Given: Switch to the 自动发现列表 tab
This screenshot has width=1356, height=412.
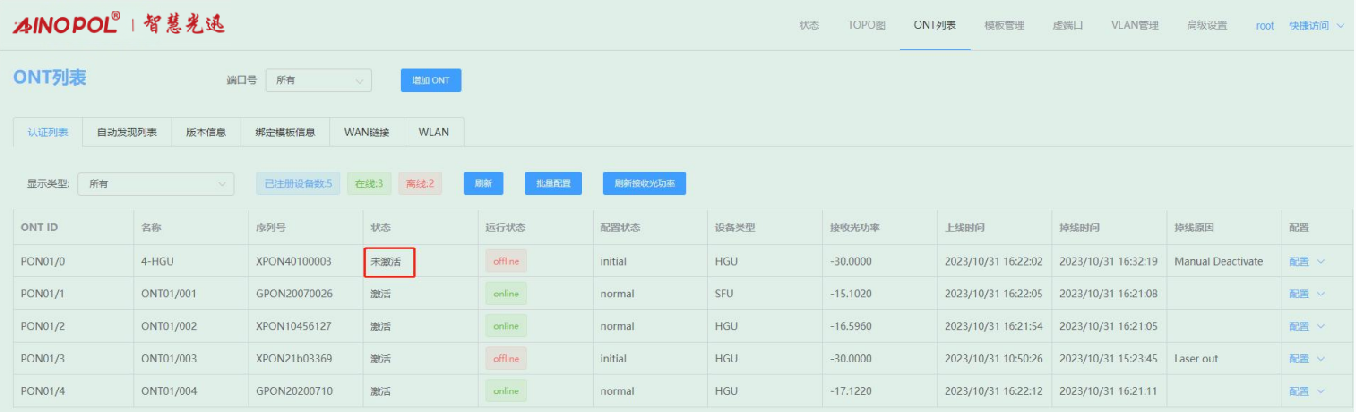Looking at the screenshot, I should [127, 132].
